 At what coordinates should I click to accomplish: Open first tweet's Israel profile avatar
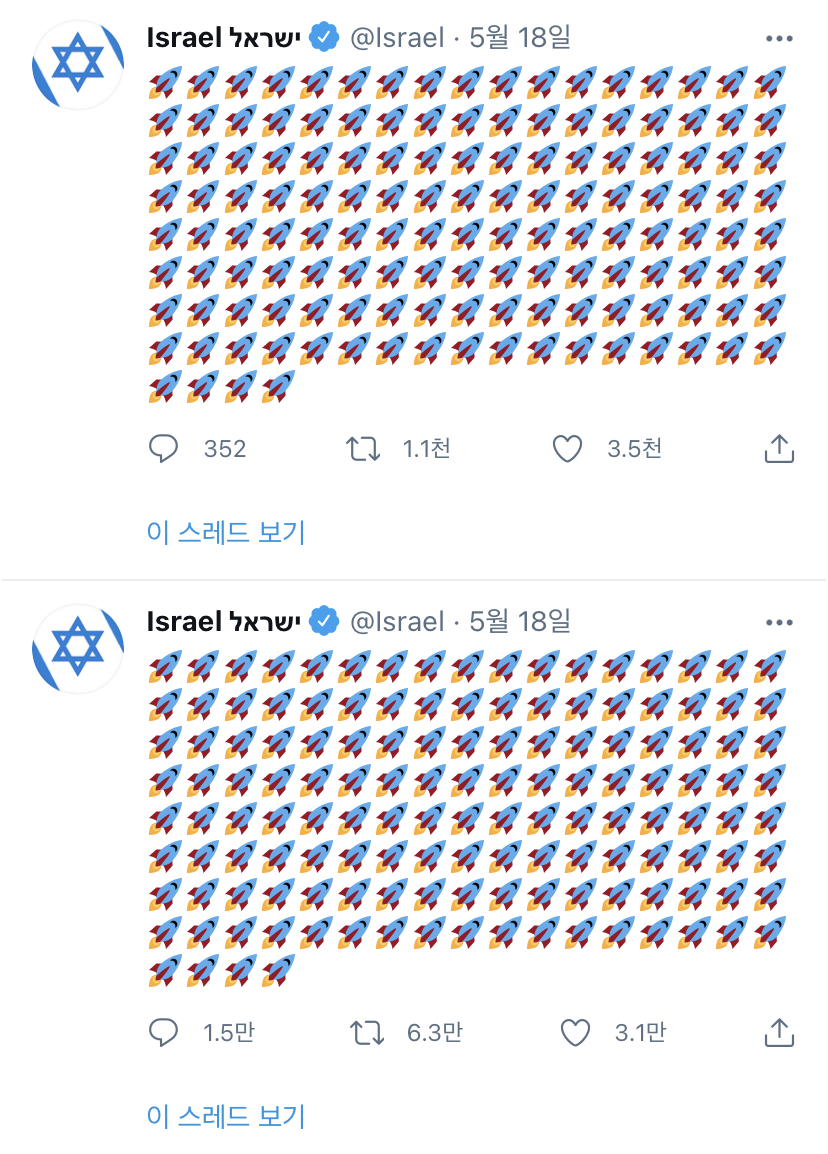[78, 65]
